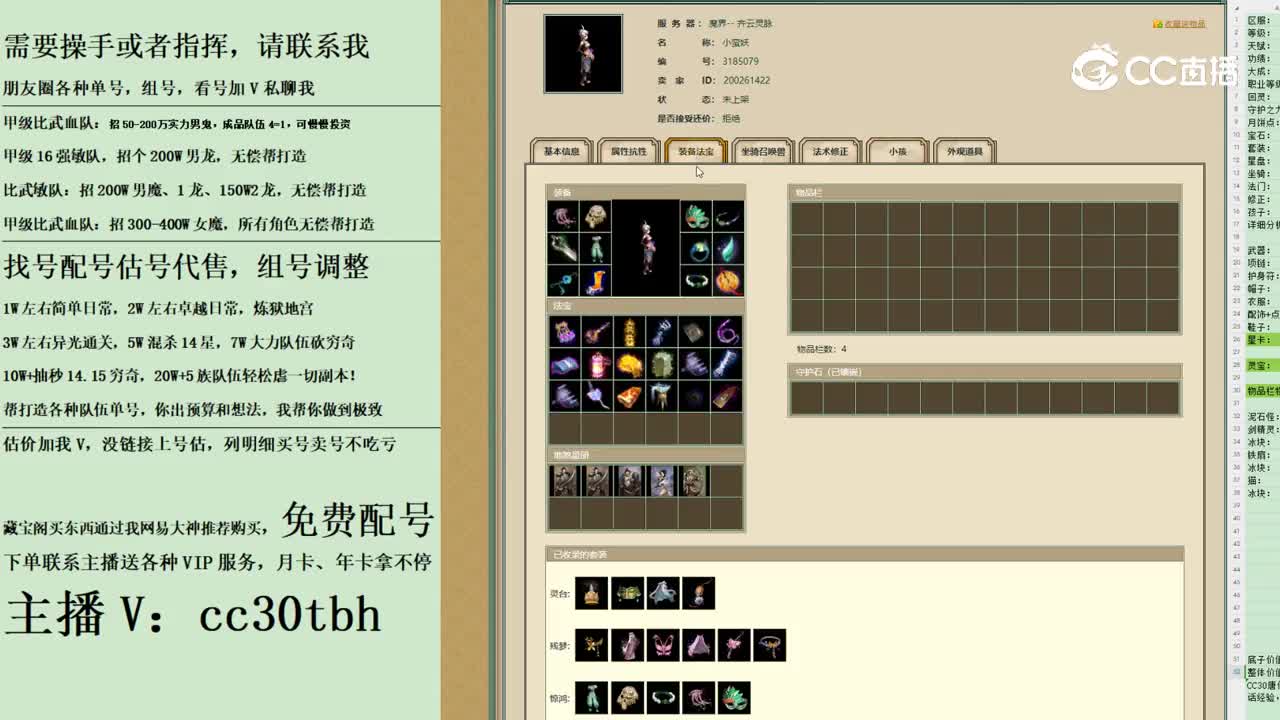Click the 残梦 pink skirt item
The image size is (1280, 720).
698,645
